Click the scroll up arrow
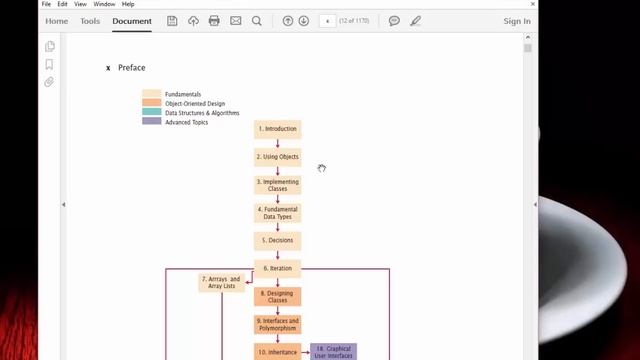The image size is (640, 360). [528, 37]
